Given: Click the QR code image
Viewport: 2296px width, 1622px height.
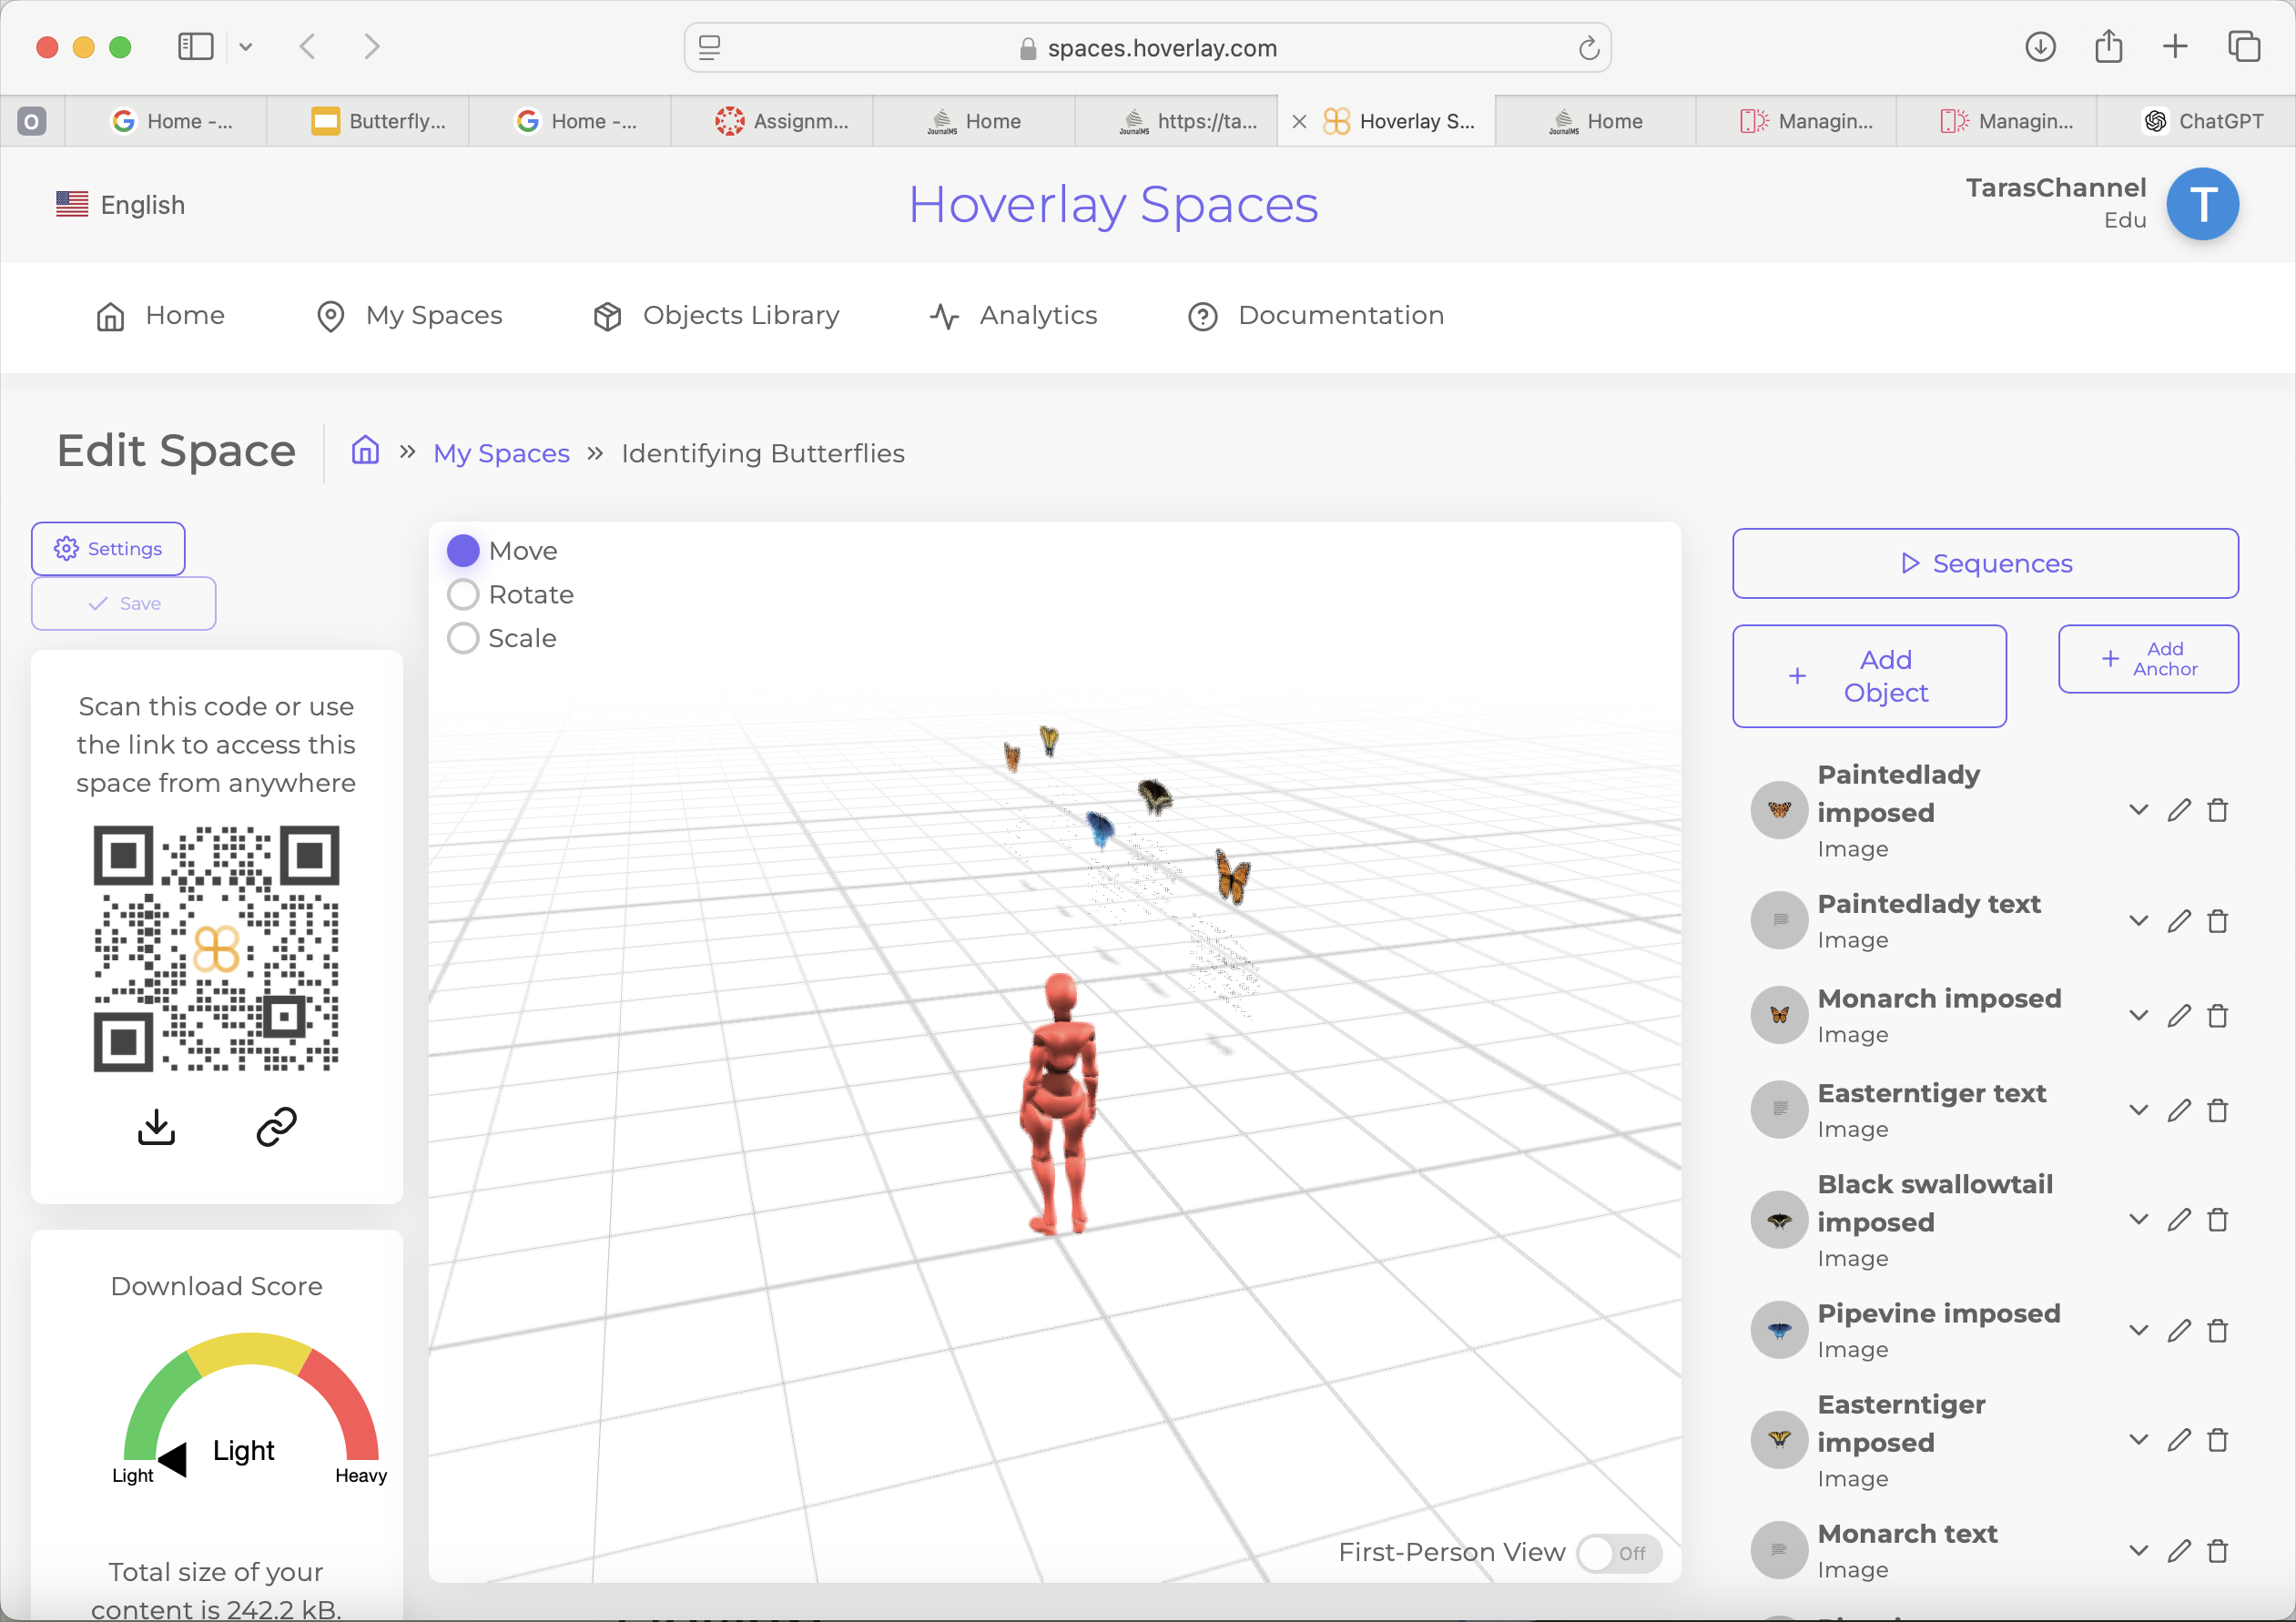Looking at the screenshot, I should [x=217, y=949].
